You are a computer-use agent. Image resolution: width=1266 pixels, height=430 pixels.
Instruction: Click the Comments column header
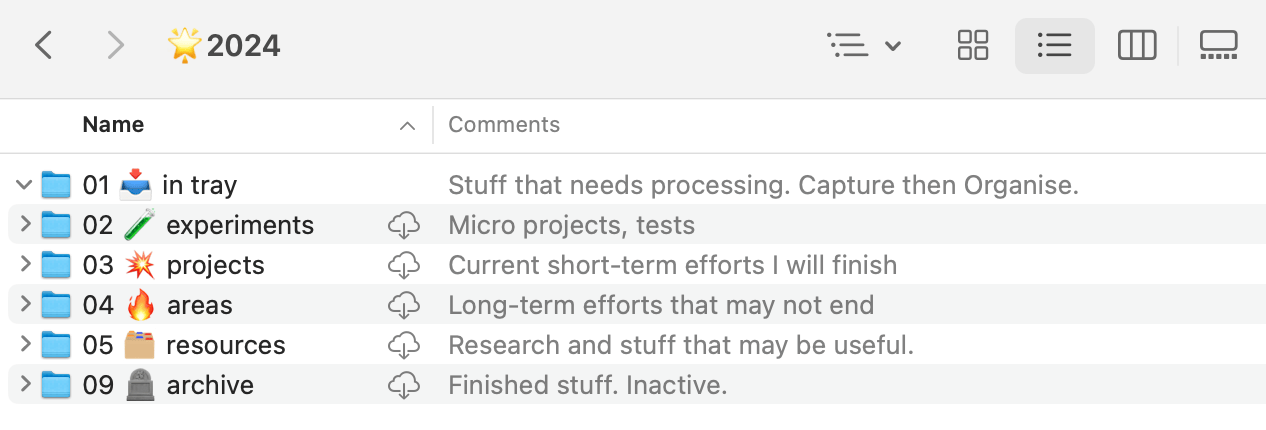tap(504, 125)
